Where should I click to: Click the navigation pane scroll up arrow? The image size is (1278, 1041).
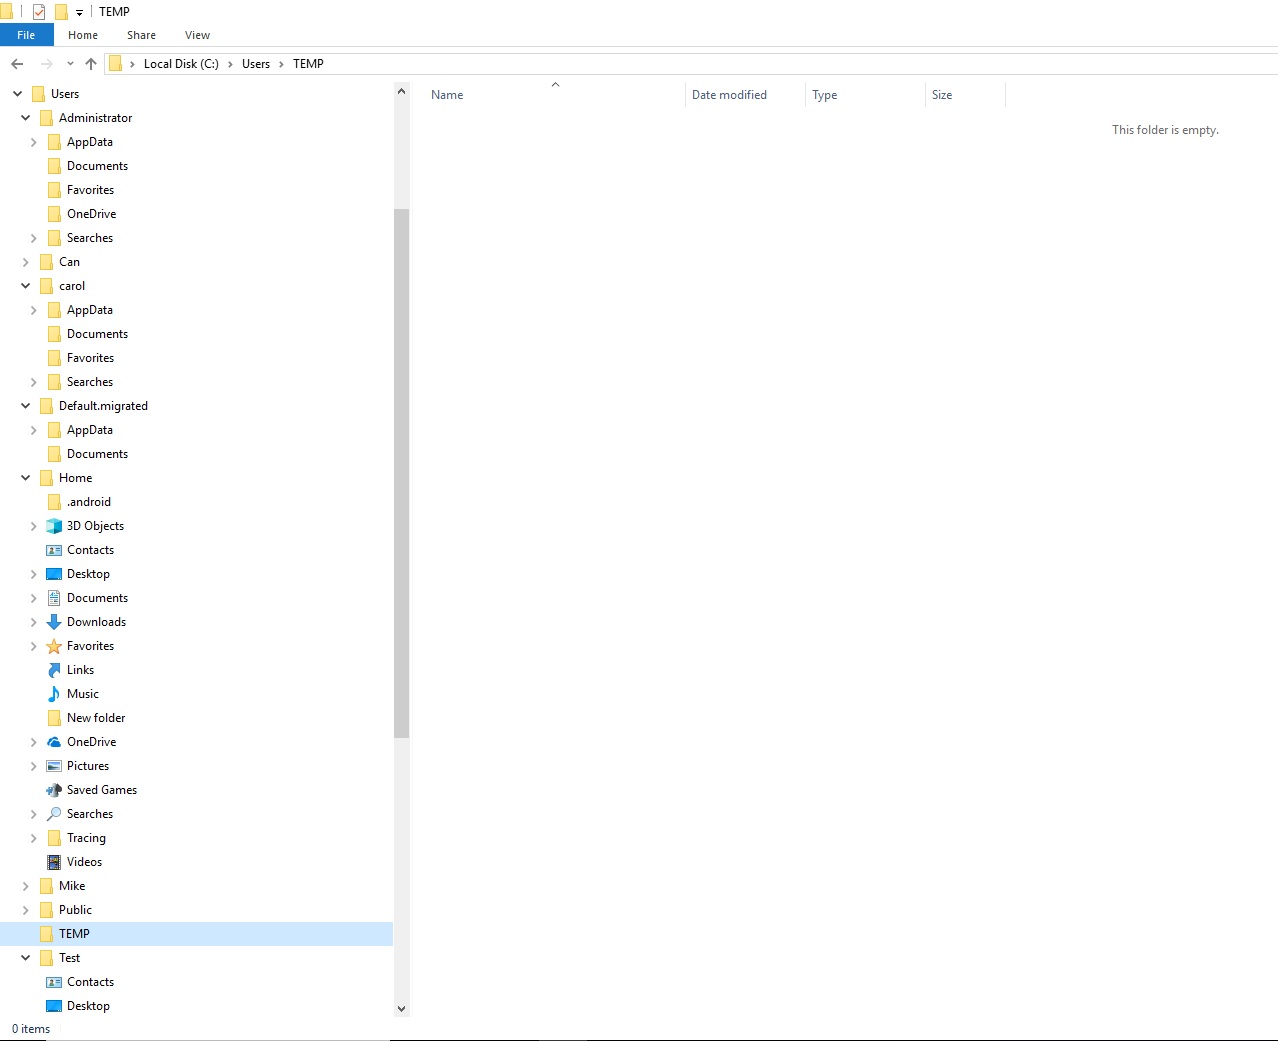click(402, 91)
